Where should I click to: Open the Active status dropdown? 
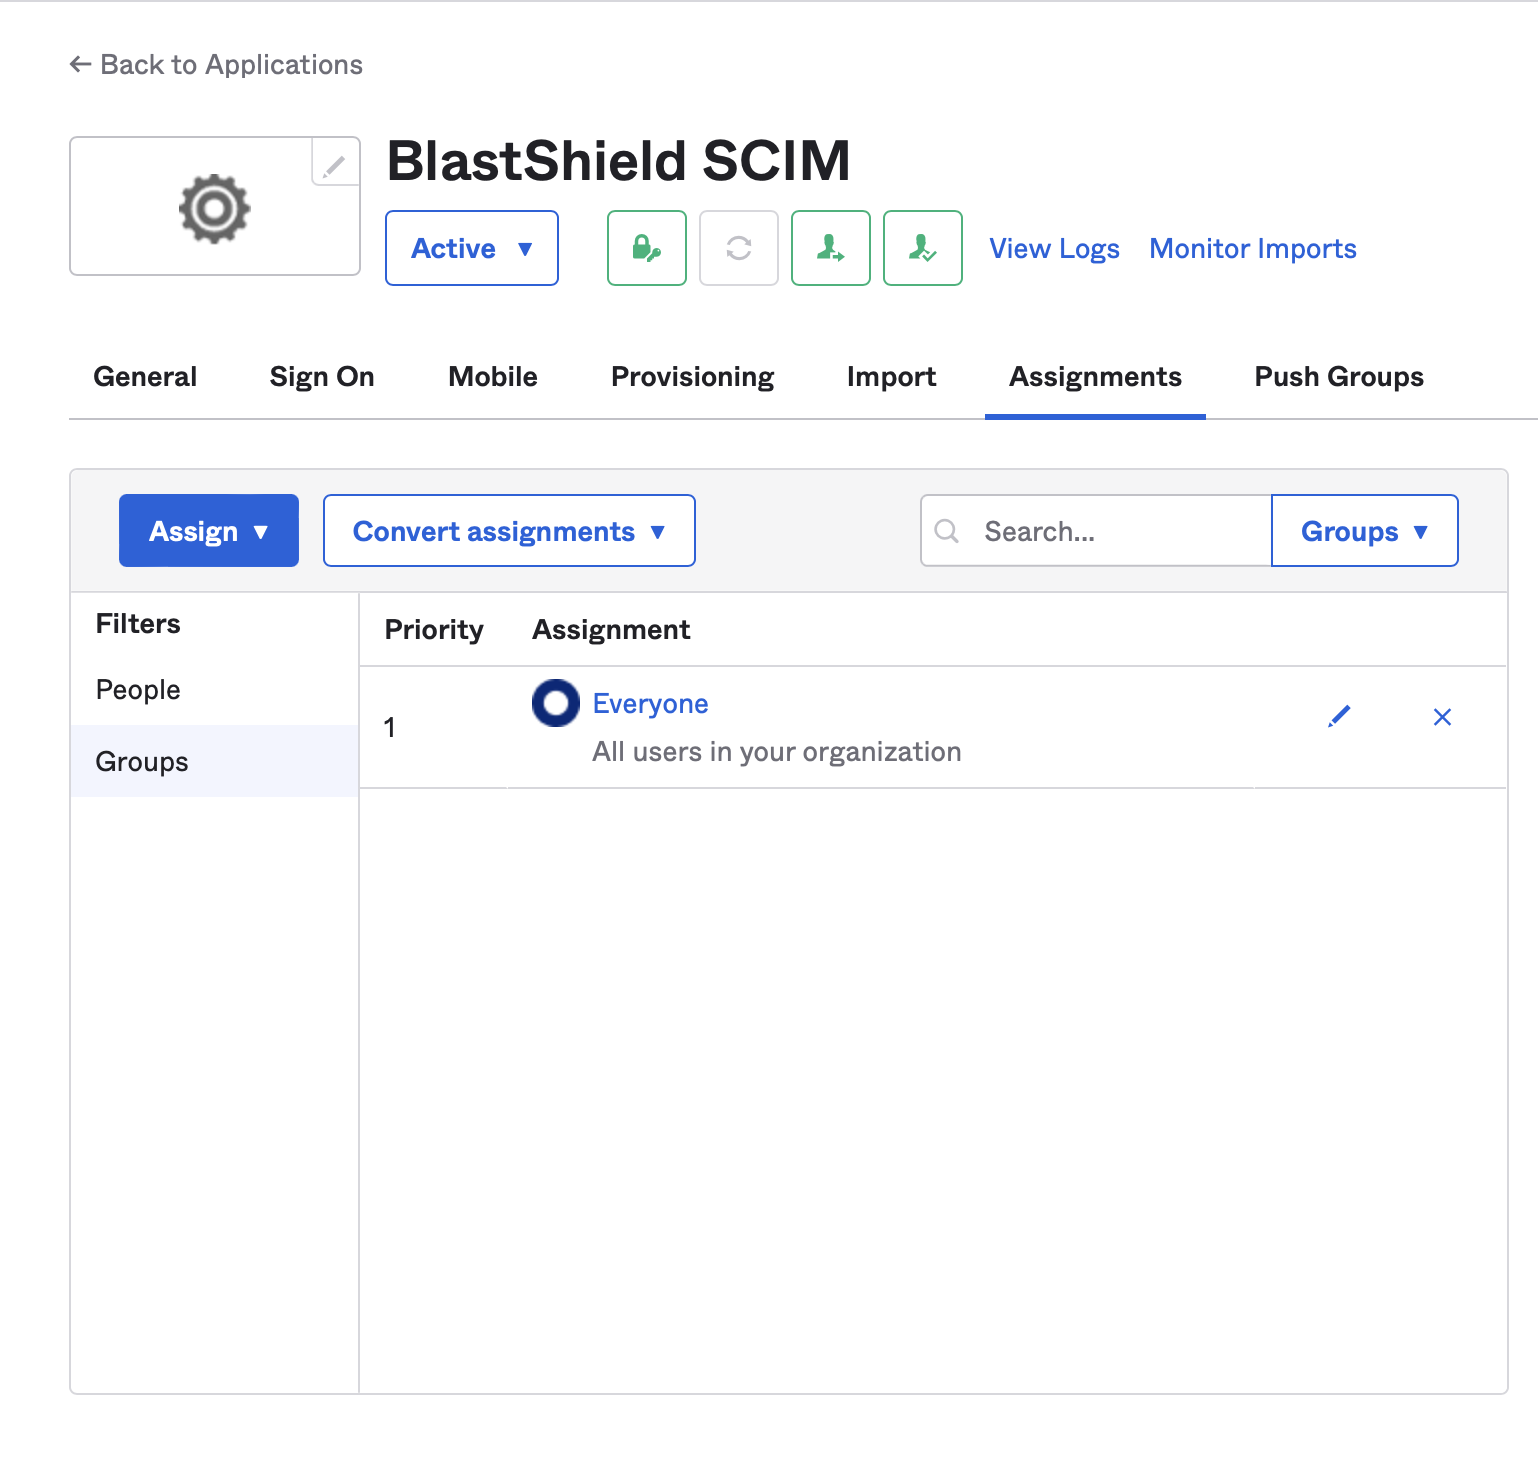click(x=471, y=248)
